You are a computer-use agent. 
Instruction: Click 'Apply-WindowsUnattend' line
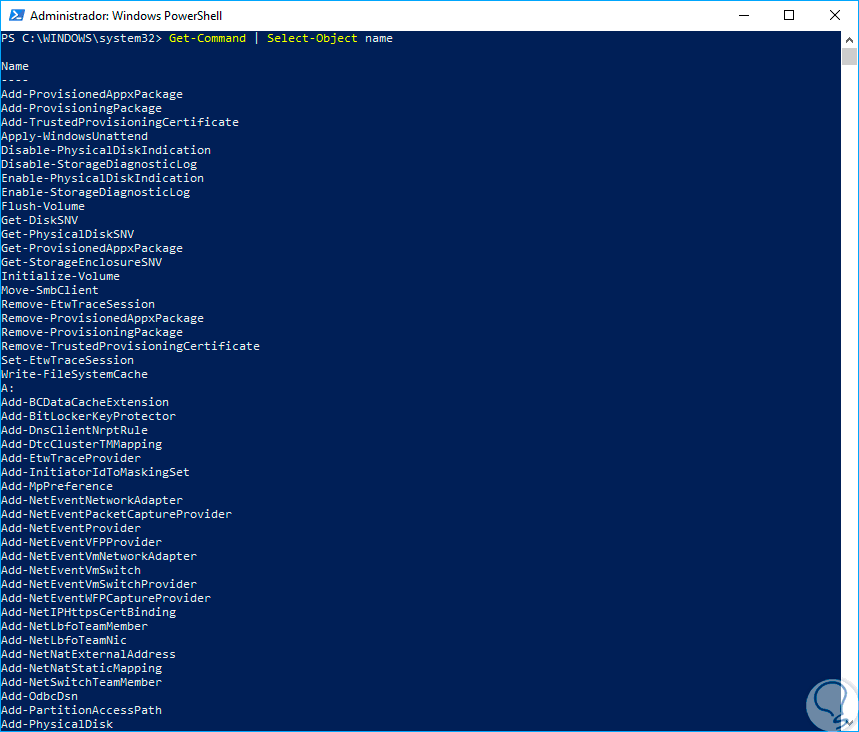75,136
